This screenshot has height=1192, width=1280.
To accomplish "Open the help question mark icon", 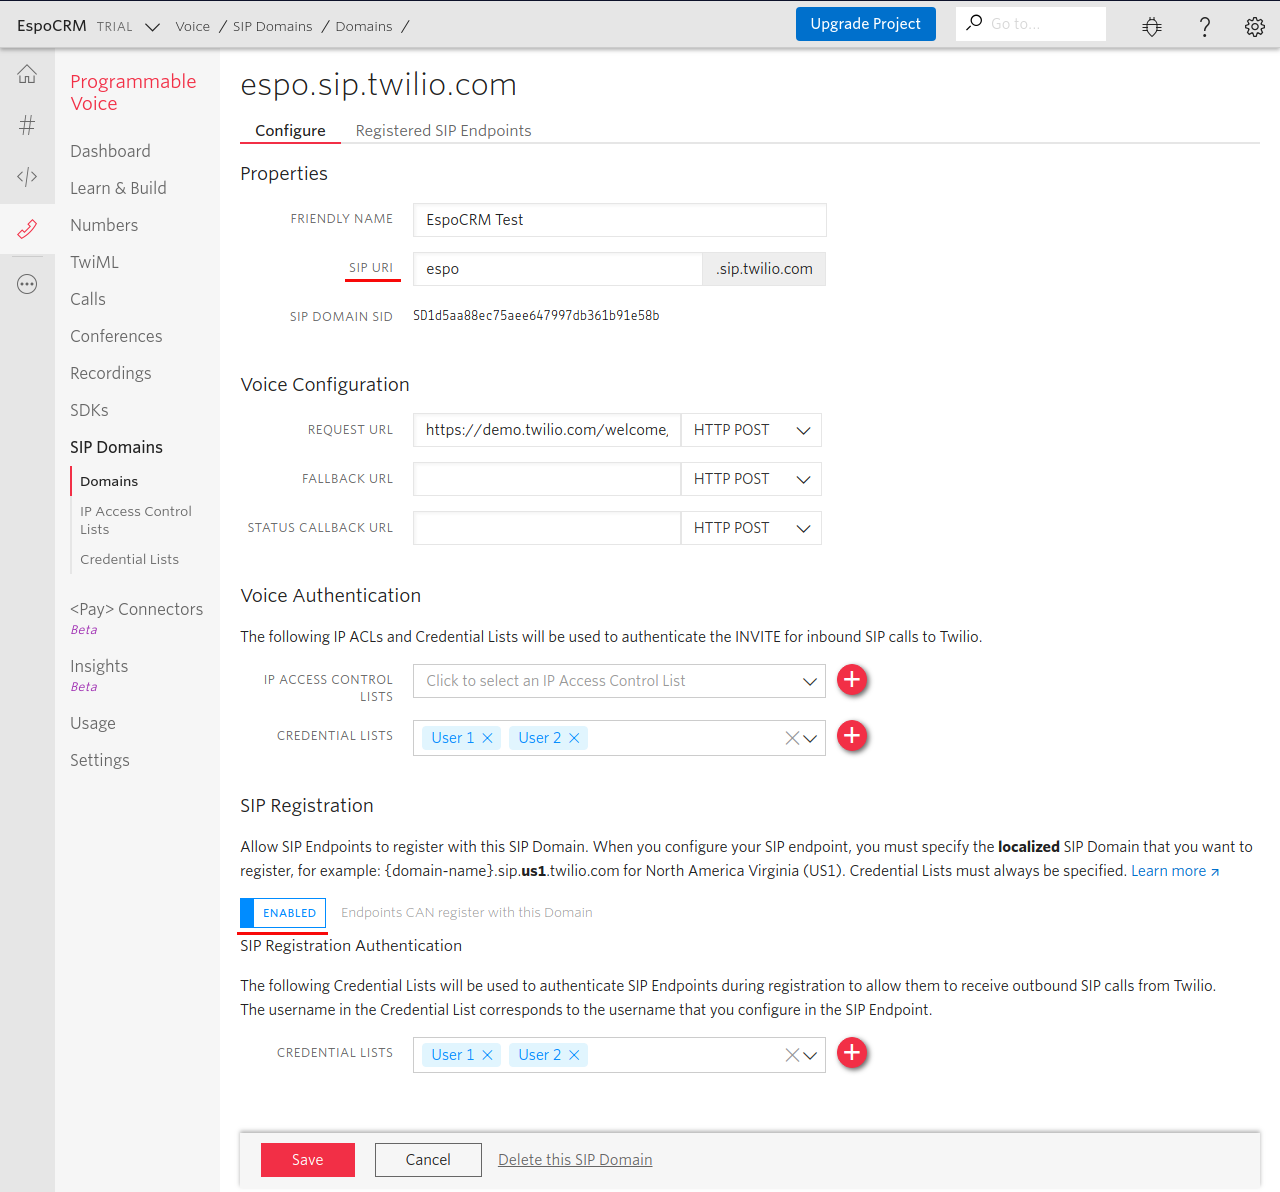I will (1204, 27).
